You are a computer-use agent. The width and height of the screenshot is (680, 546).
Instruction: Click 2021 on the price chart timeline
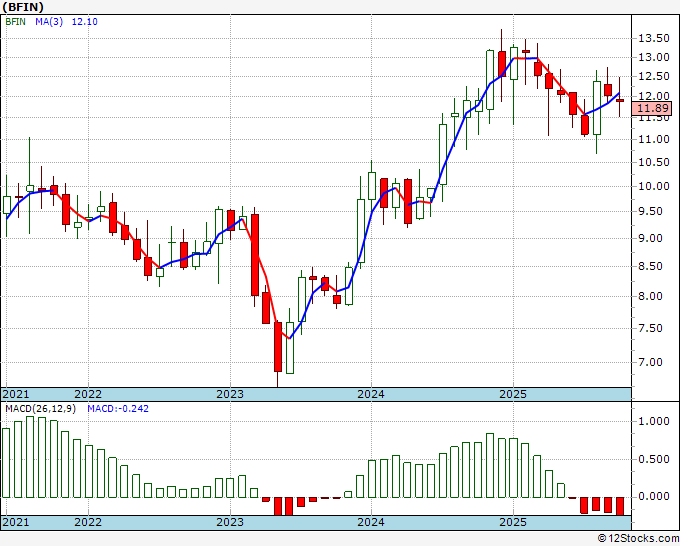15,394
